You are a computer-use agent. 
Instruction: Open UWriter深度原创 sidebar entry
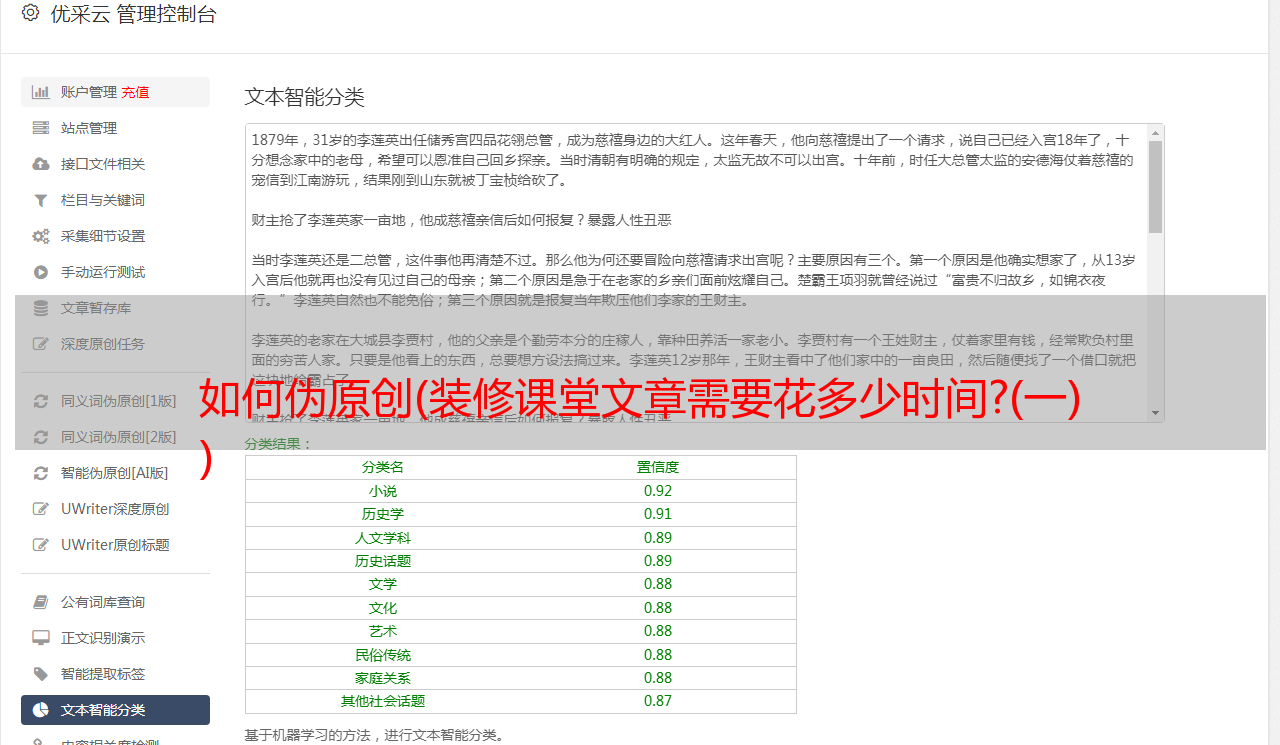pos(115,509)
